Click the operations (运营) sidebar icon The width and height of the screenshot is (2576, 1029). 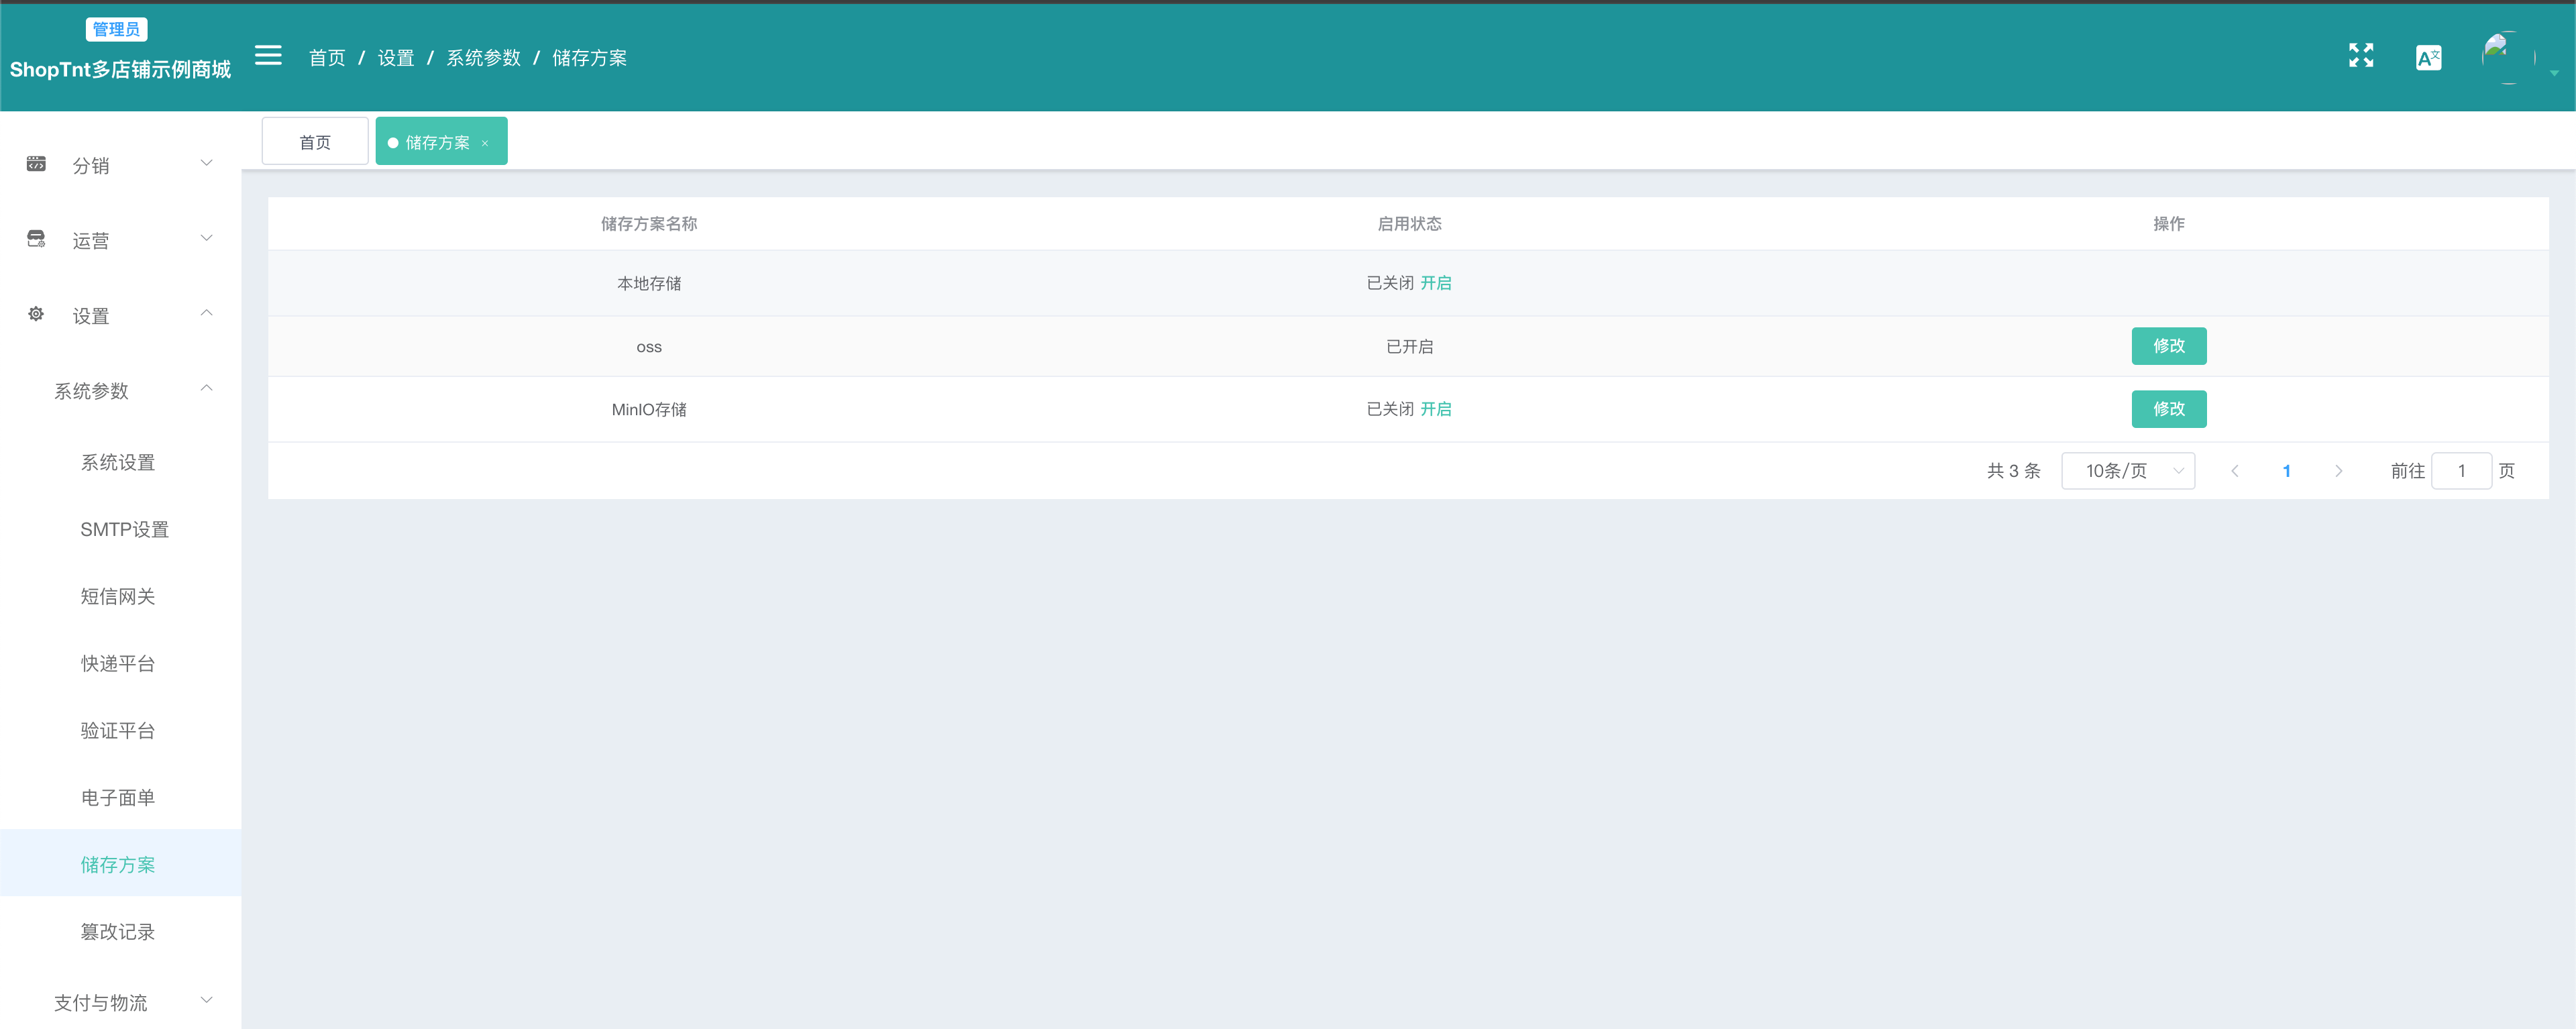(36, 239)
